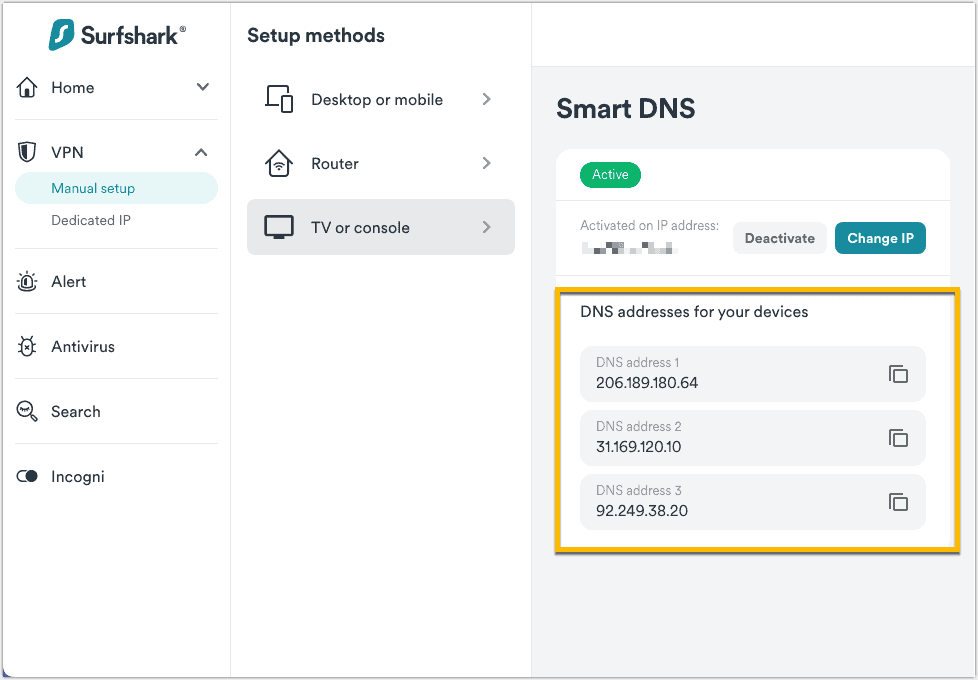Image resolution: width=978 pixels, height=680 pixels.
Task: Toggle the Incogni switch icon
Action: [x=27, y=477]
